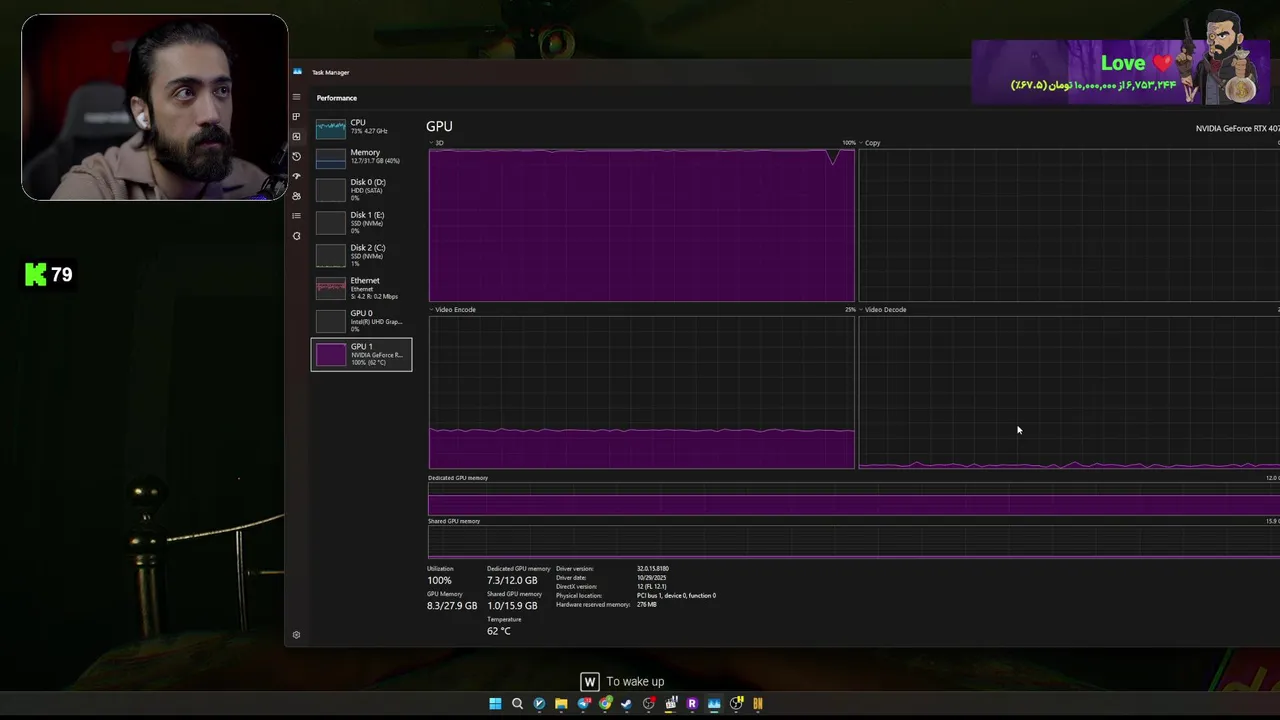
Task: Open OBS with red badge on taskbar
Action: point(649,704)
